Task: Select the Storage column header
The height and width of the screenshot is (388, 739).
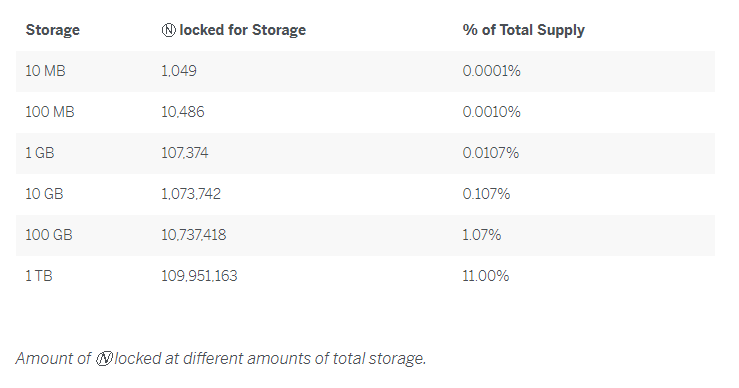Action: click(52, 30)
